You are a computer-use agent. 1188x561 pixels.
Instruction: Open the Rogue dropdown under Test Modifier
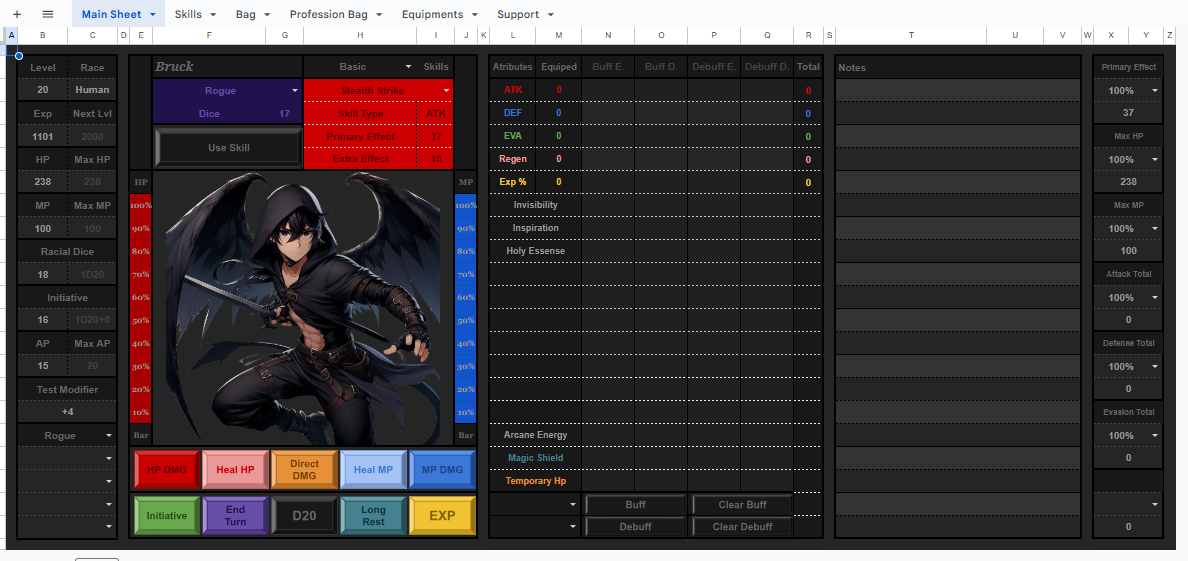[109, 436]
